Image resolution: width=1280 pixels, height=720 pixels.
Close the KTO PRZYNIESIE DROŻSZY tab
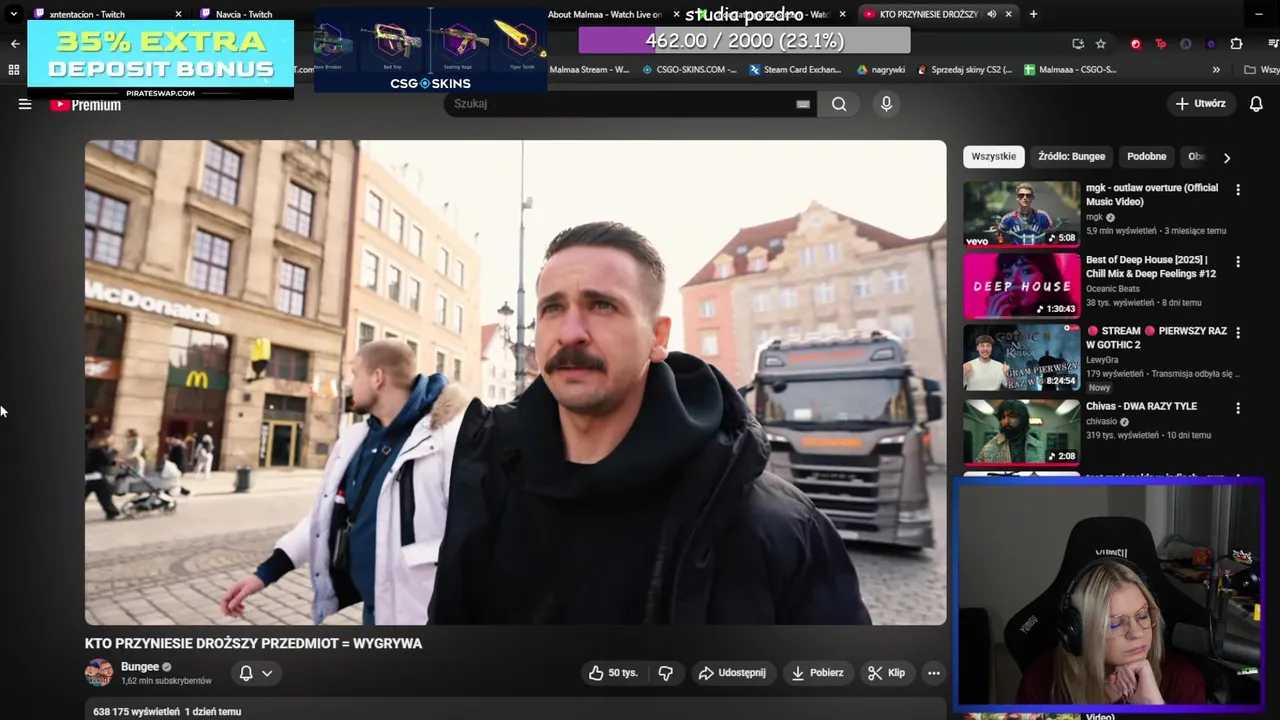point(1009,14)
